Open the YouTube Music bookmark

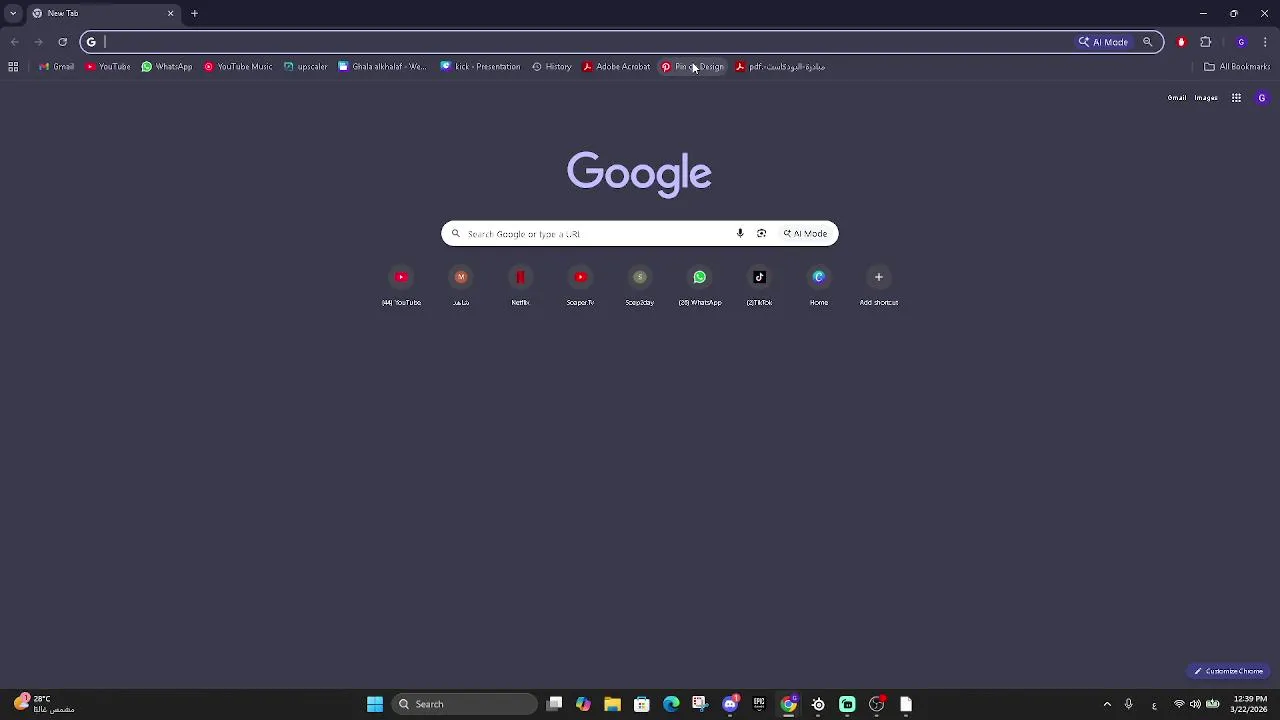pyautogui.click(x=238, y=67)
